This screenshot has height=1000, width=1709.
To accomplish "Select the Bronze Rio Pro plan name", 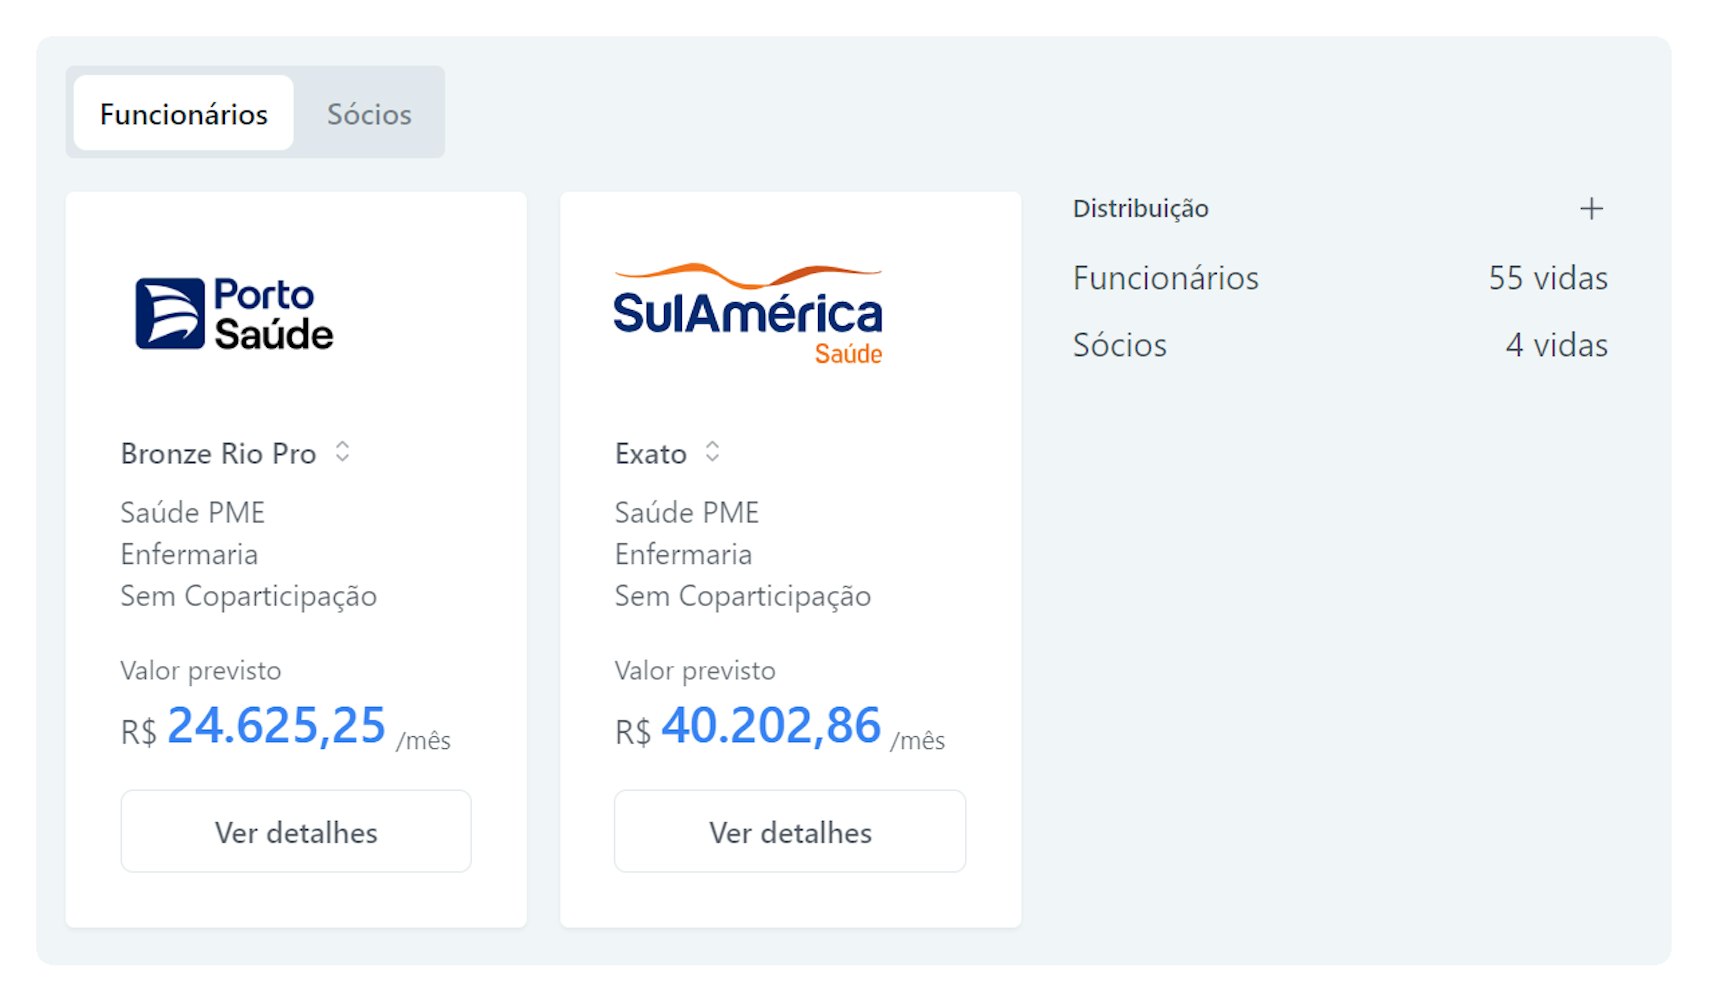I will [218, 453].
